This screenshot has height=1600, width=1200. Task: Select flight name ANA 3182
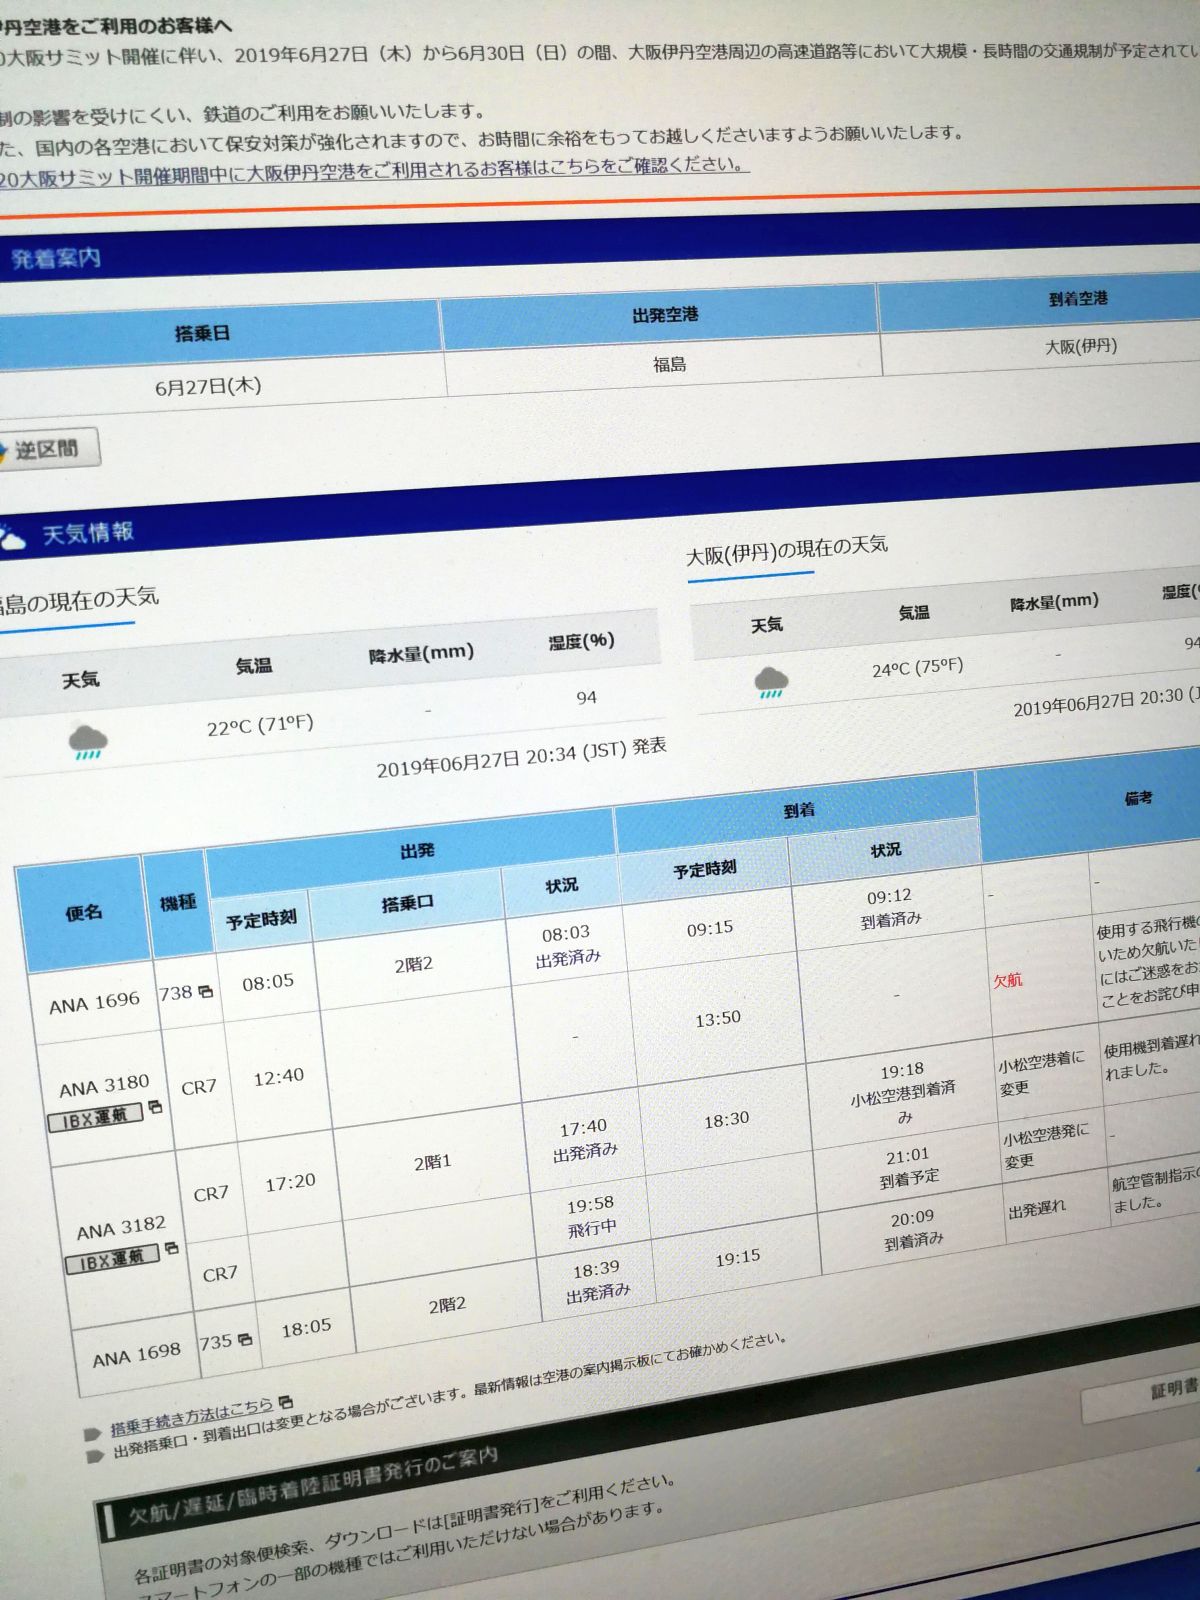(x=121, y=1228)
